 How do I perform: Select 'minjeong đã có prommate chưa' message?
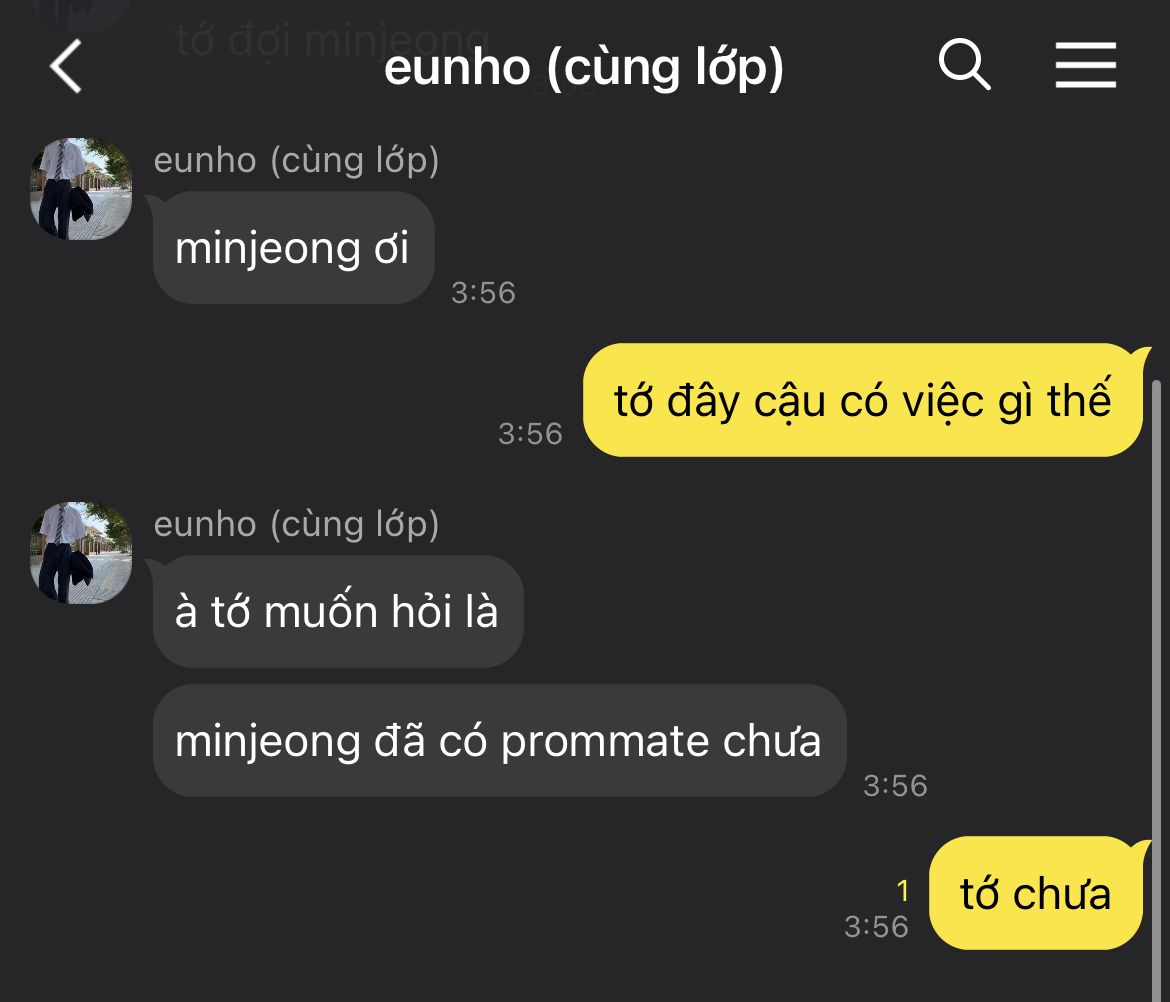(499, 741)
